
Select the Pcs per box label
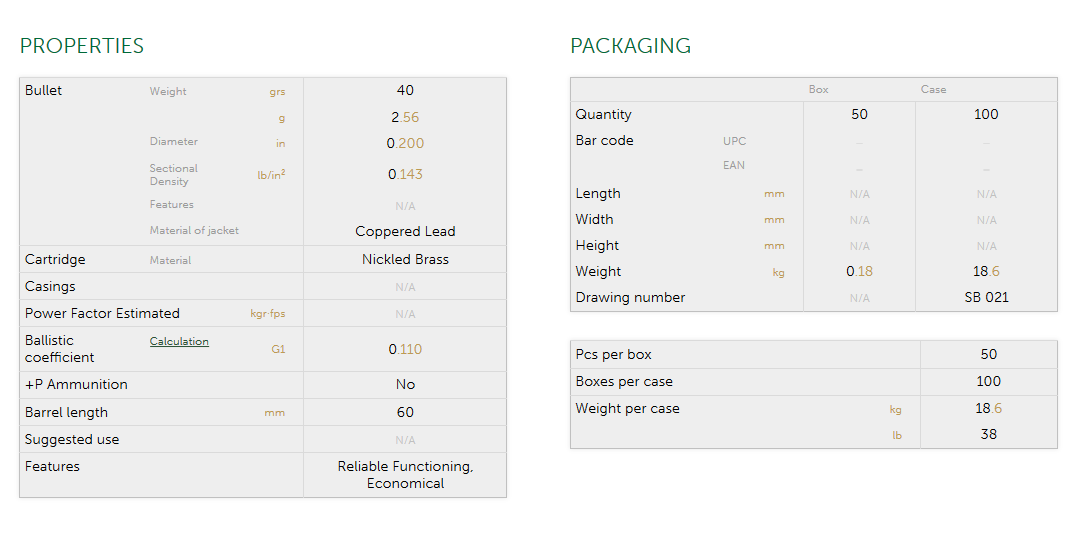point(613,354)
